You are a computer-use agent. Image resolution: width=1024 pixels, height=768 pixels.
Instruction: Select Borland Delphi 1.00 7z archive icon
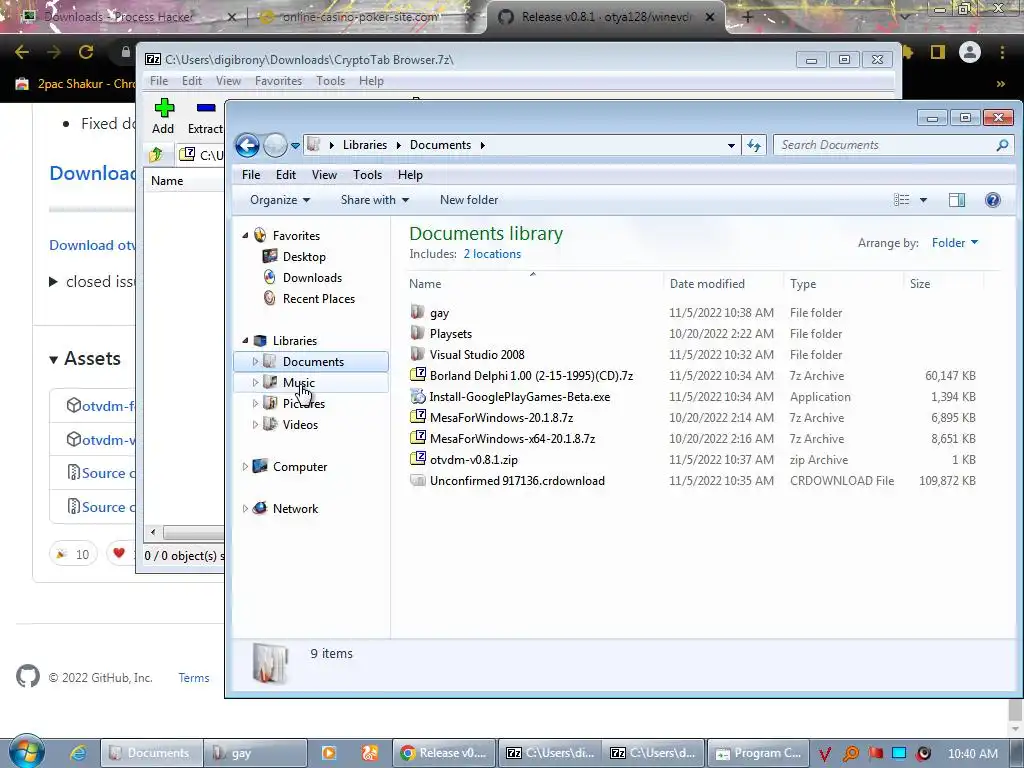pos(417,375)
